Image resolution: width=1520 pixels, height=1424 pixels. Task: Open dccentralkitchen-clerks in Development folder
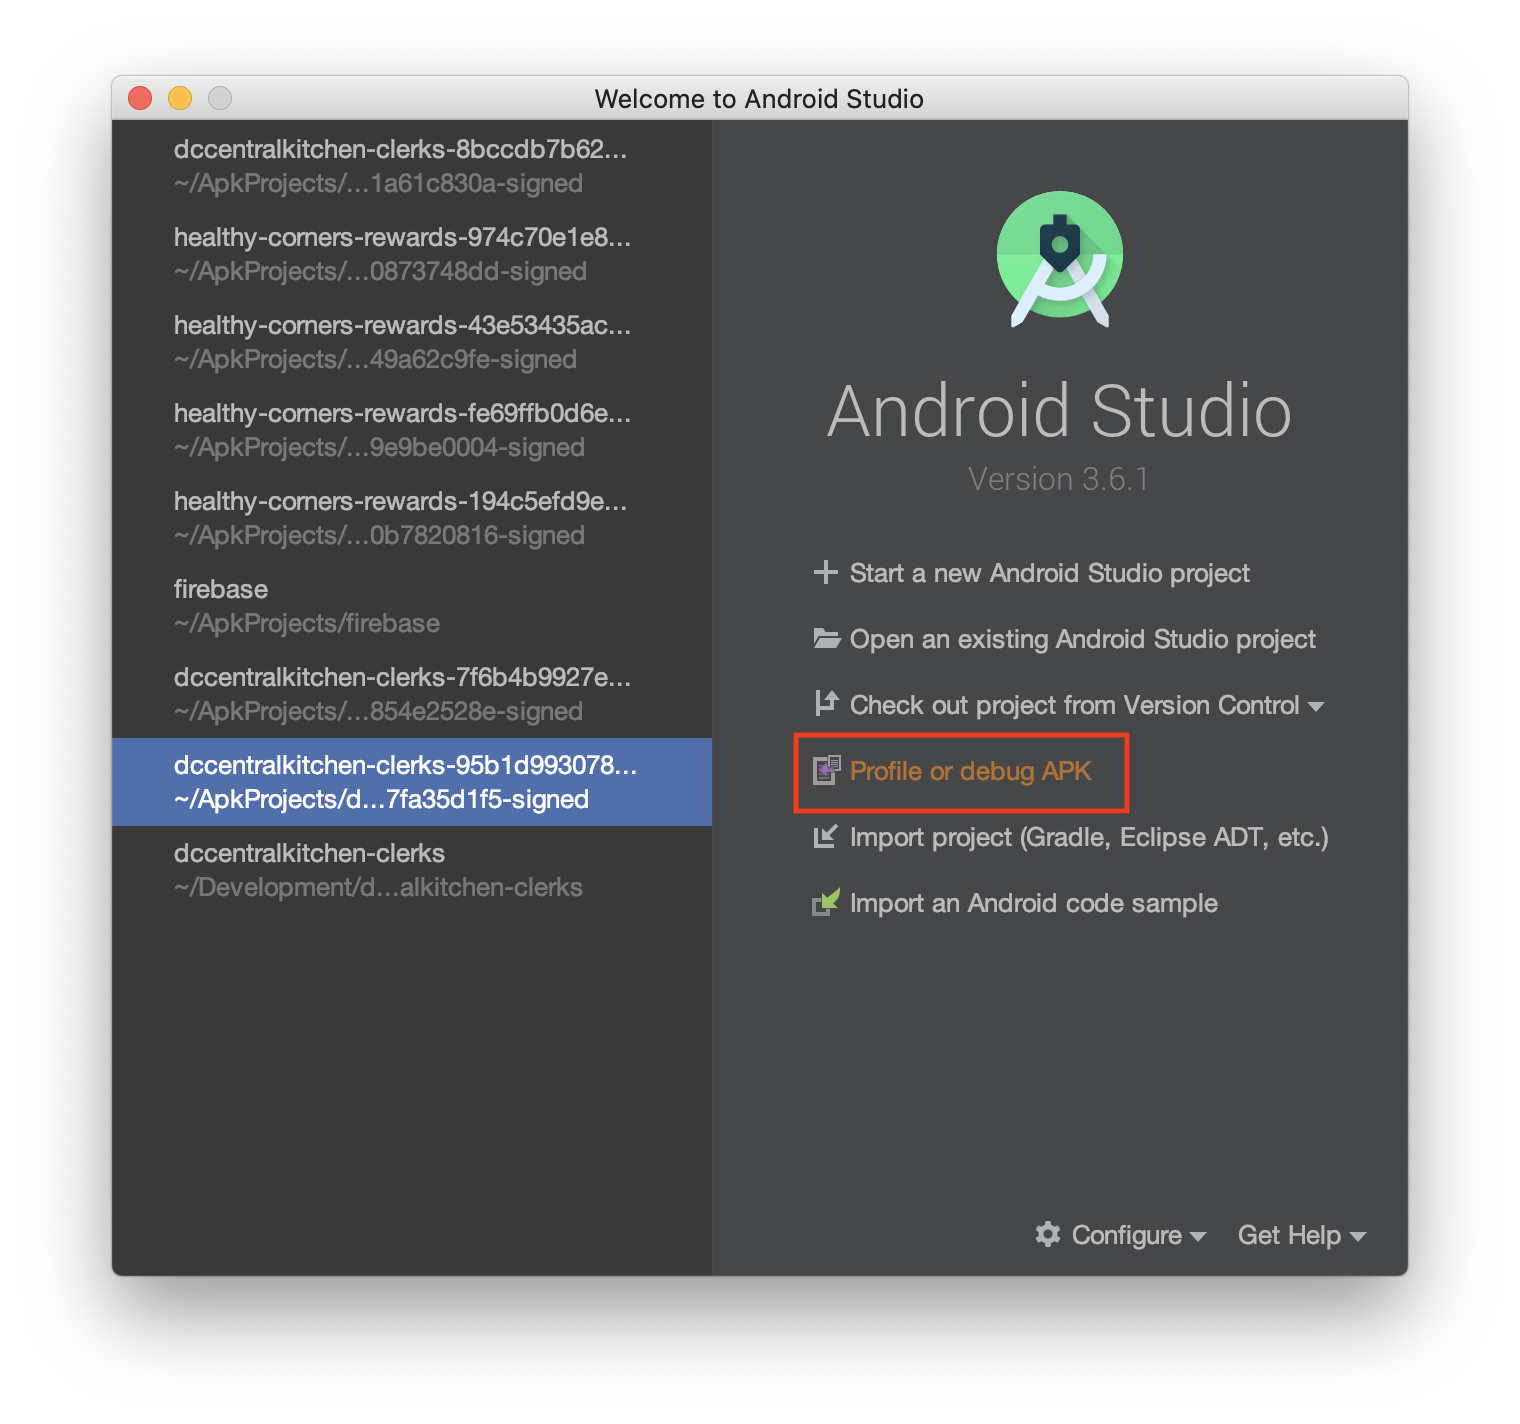point(412,870)
